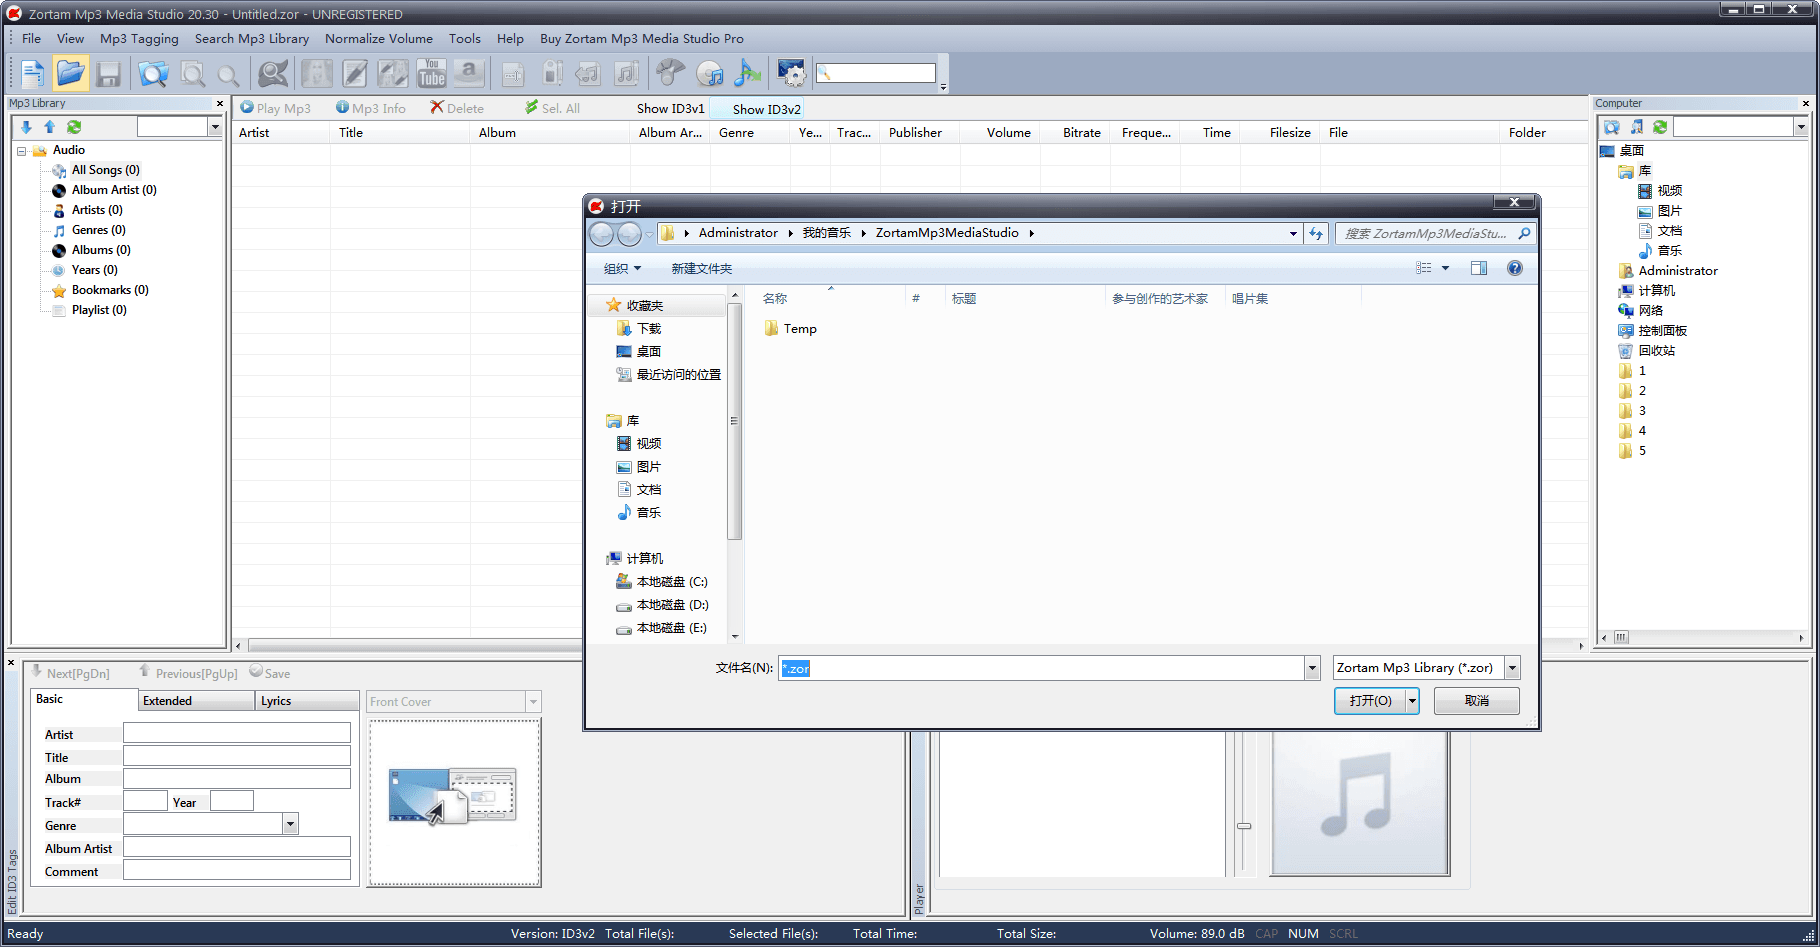The image size is (1820, 947).
Task: Click the silver fan-shaped toolbar icon
Action: (x=670, y=73)
